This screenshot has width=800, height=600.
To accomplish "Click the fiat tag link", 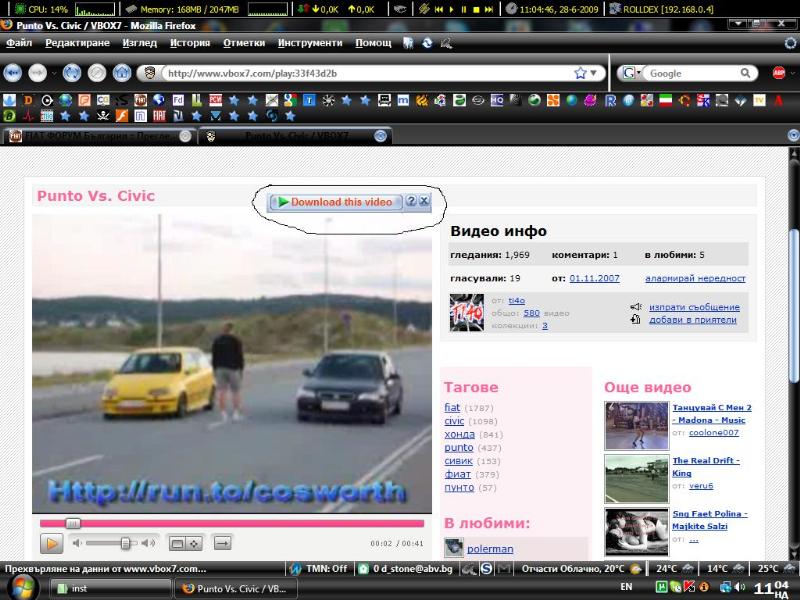I will 452,408.
